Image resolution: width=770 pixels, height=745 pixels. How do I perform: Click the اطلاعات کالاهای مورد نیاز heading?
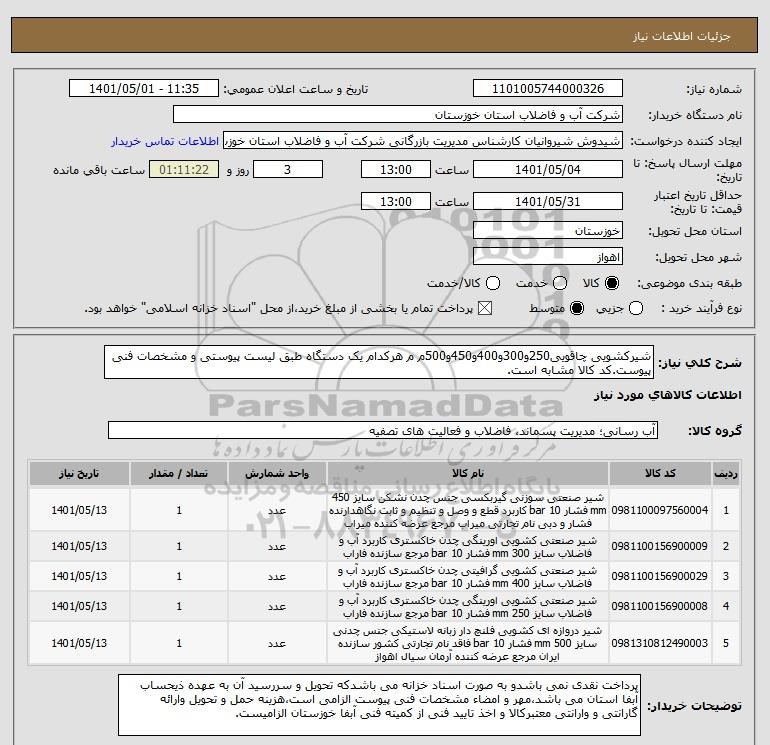tap(668, 396)
